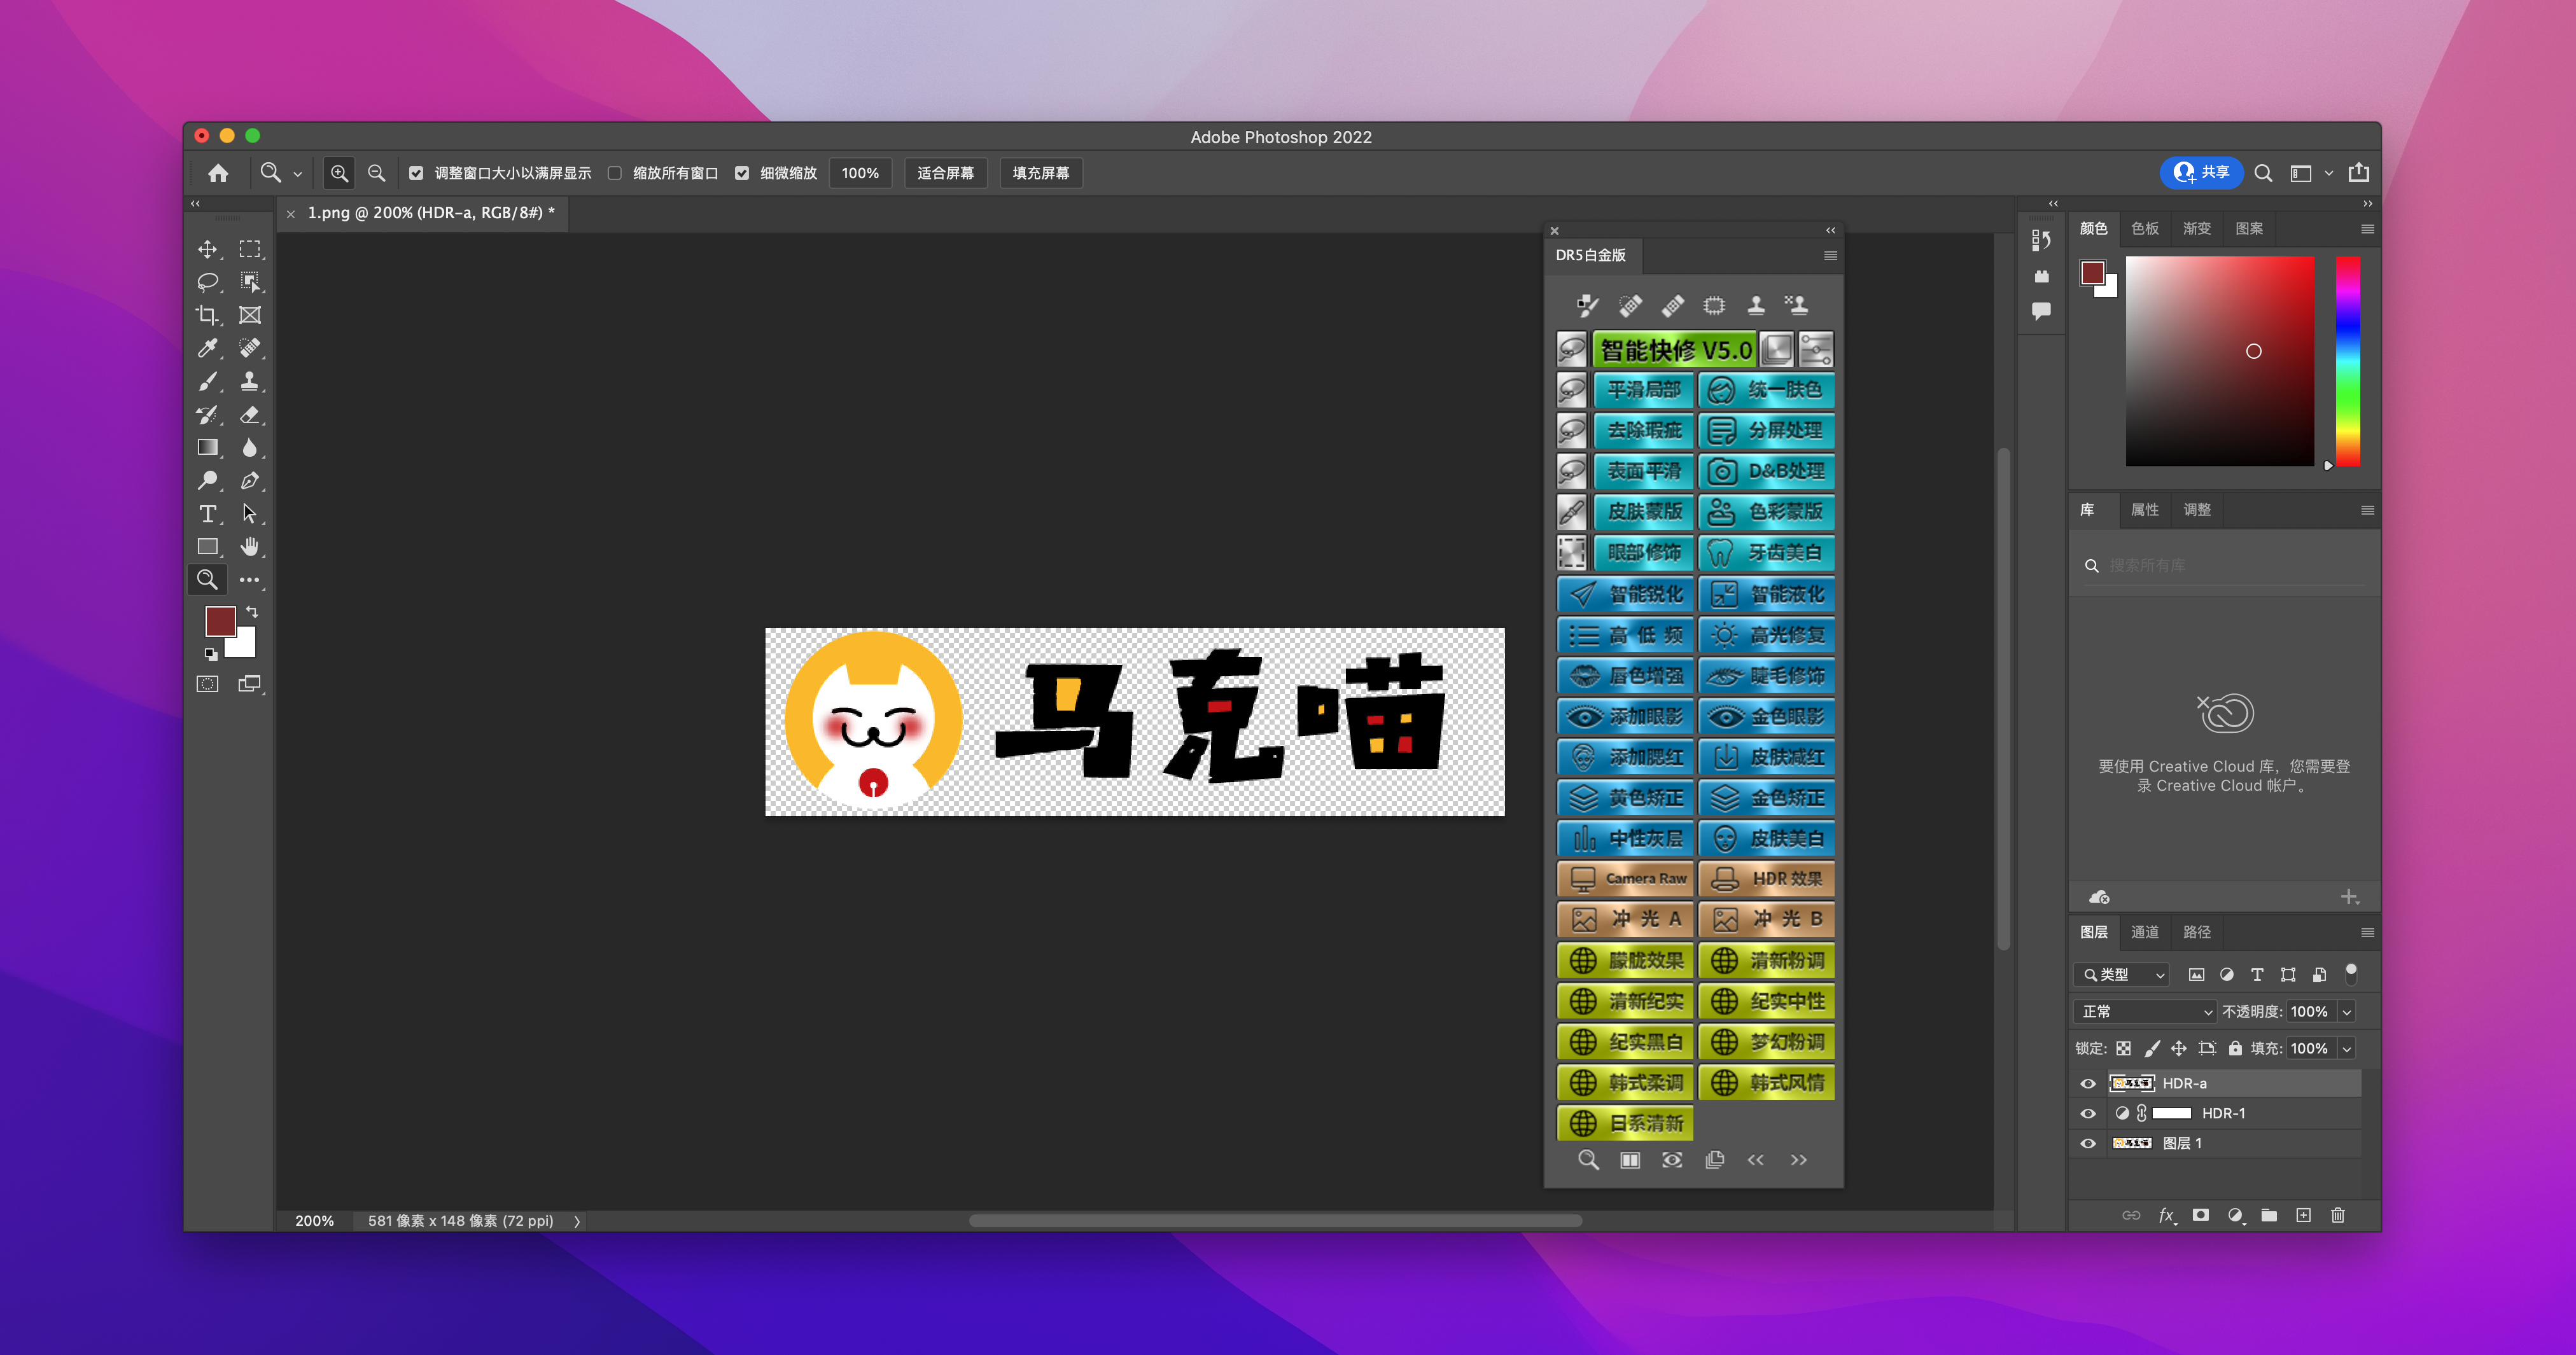Screen dimensions: 2576x1355
Task: Switch to the 通道 channels tab
Action: [x=2144, y=932]
